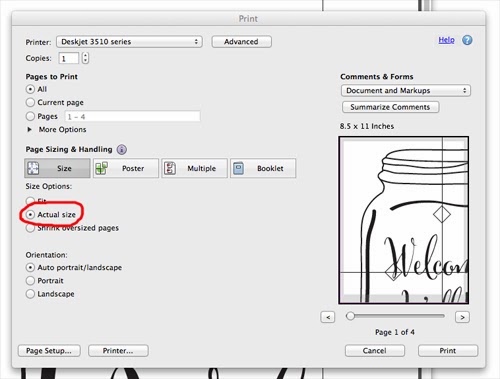Click the 'Page 1 of 4' label
This screenshot has height=379, width=500.
click(x=395, y=332)
